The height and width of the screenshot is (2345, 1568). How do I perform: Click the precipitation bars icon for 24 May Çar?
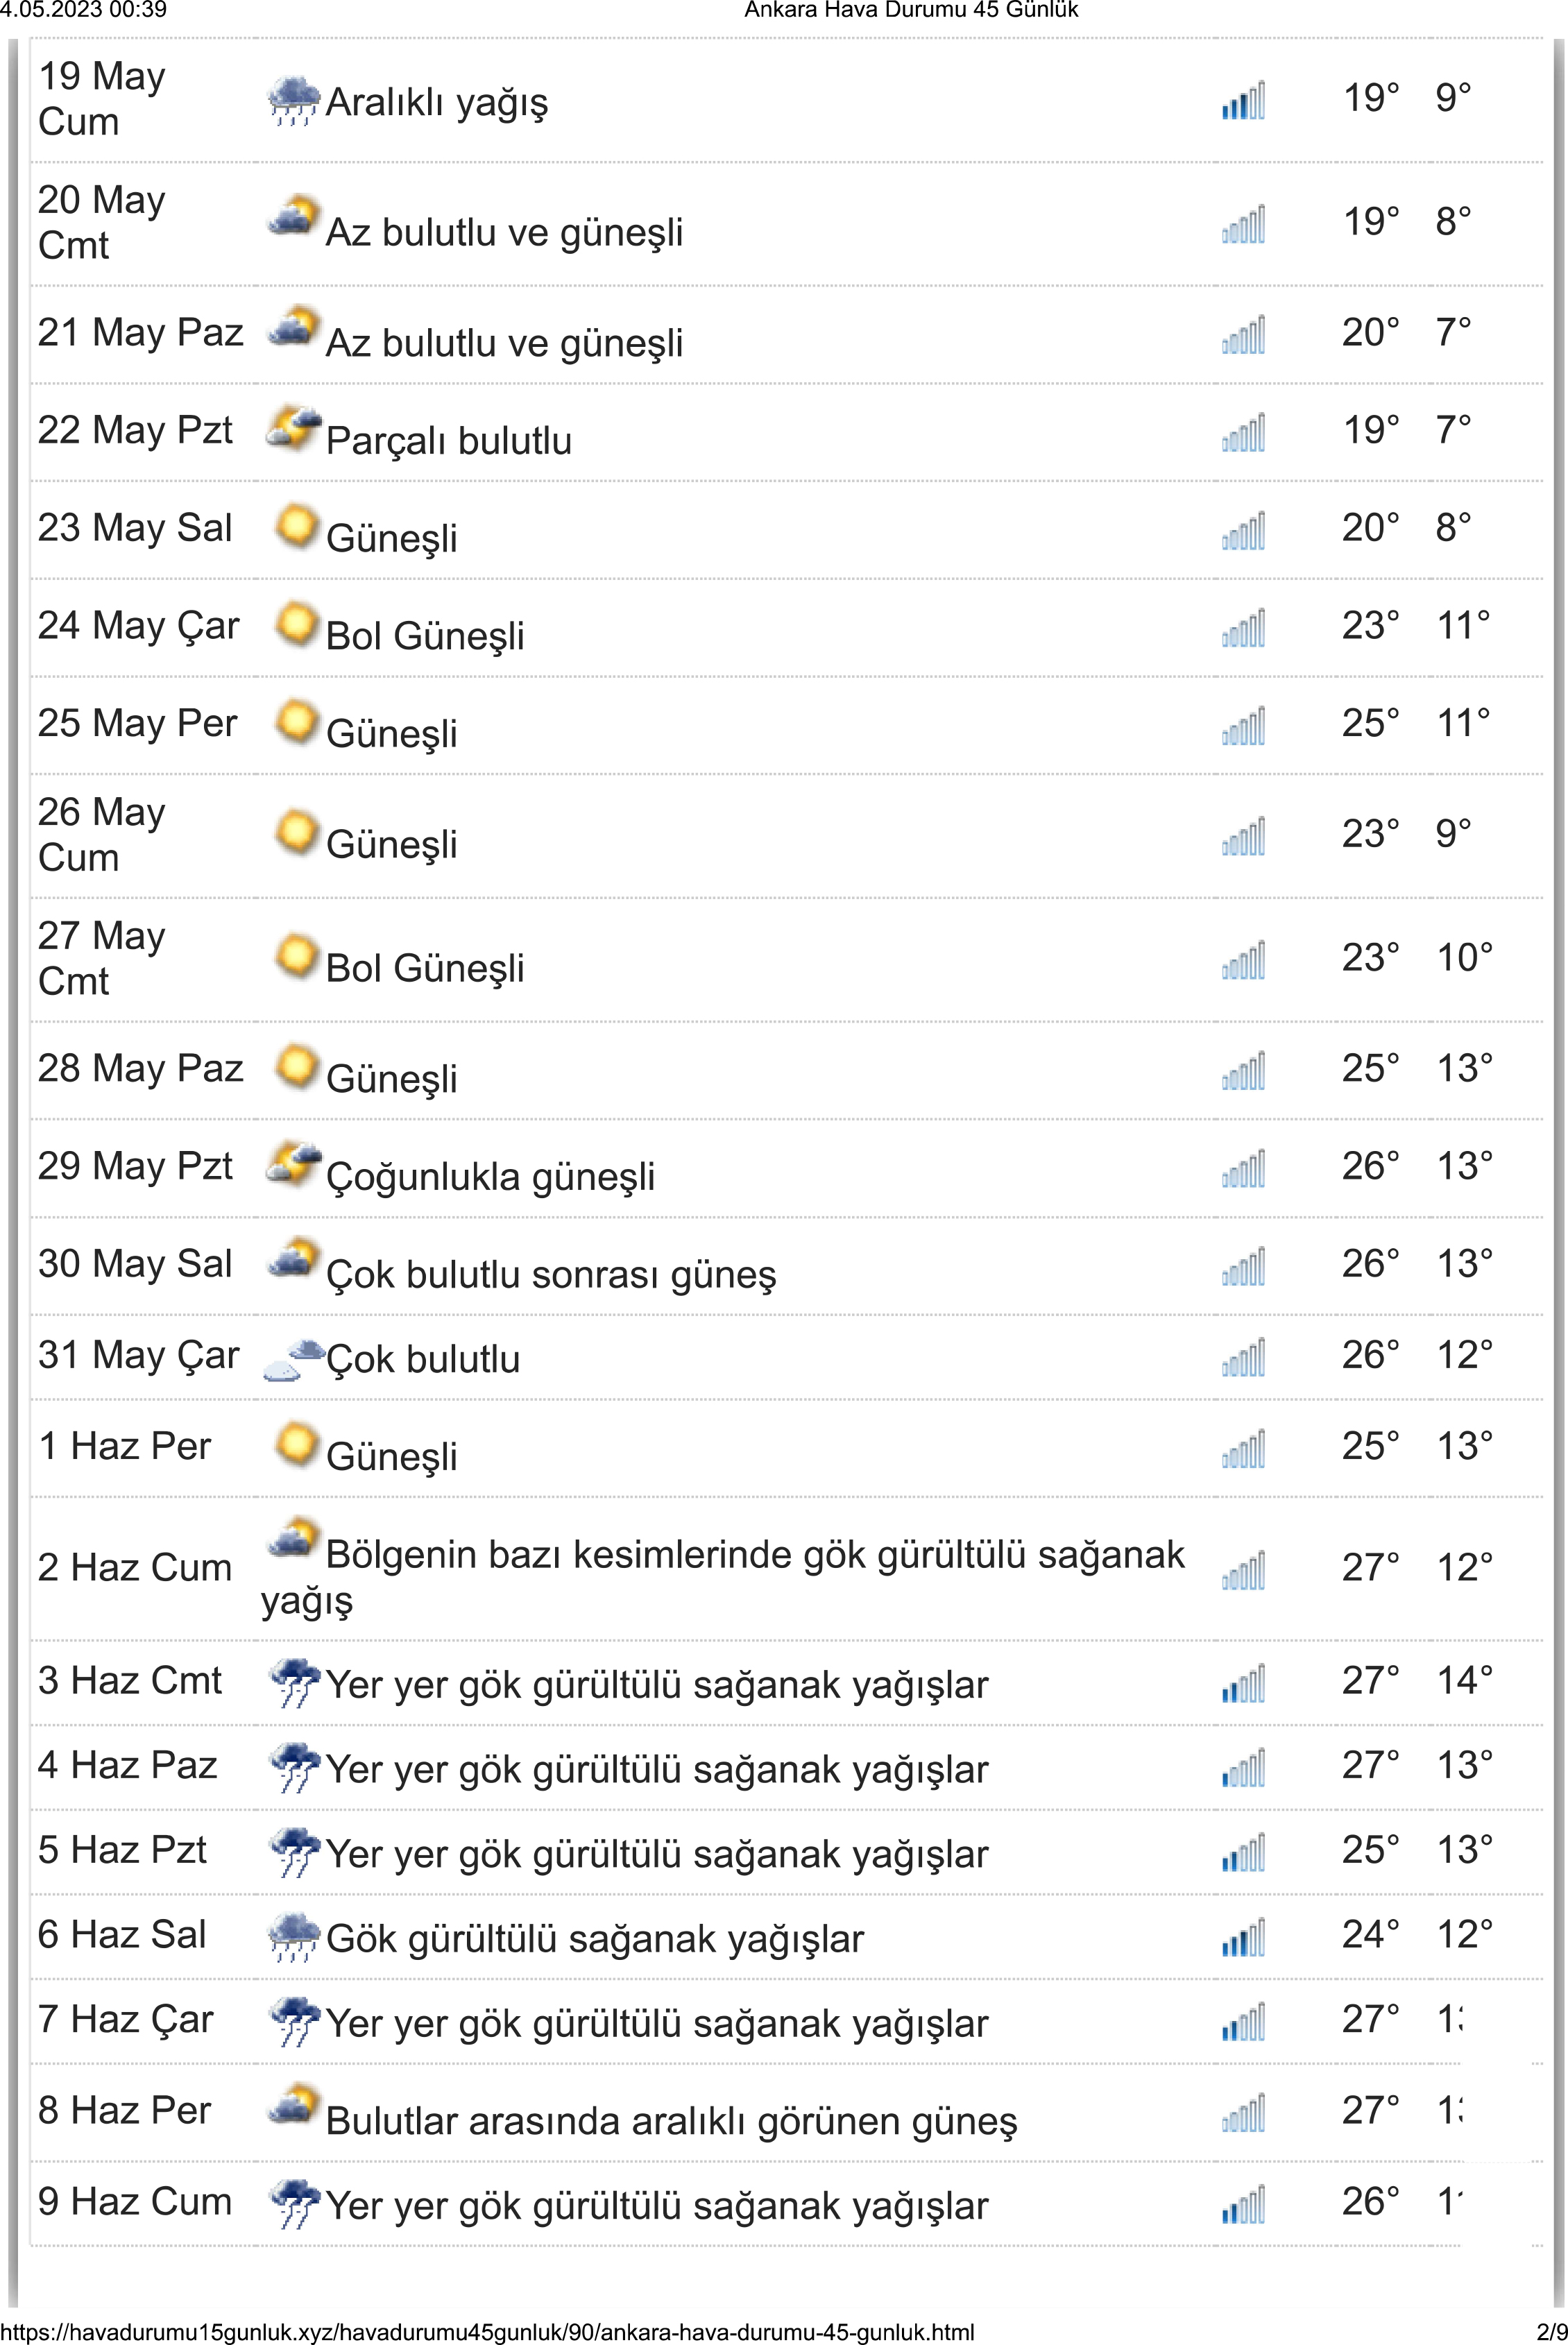point(1243,628)
